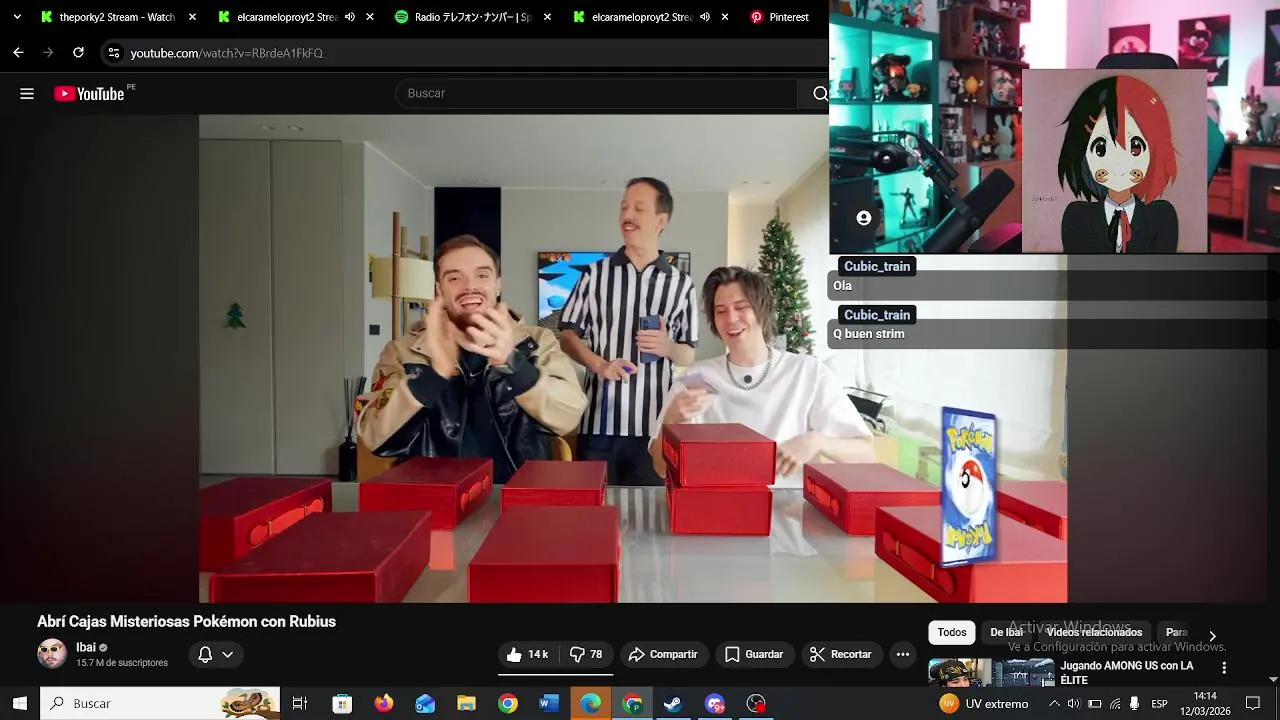Open Jugando AMONG US con LA ÉLITE title
The height and width of the screenshot is (720, 1280).
[1126, 672]
